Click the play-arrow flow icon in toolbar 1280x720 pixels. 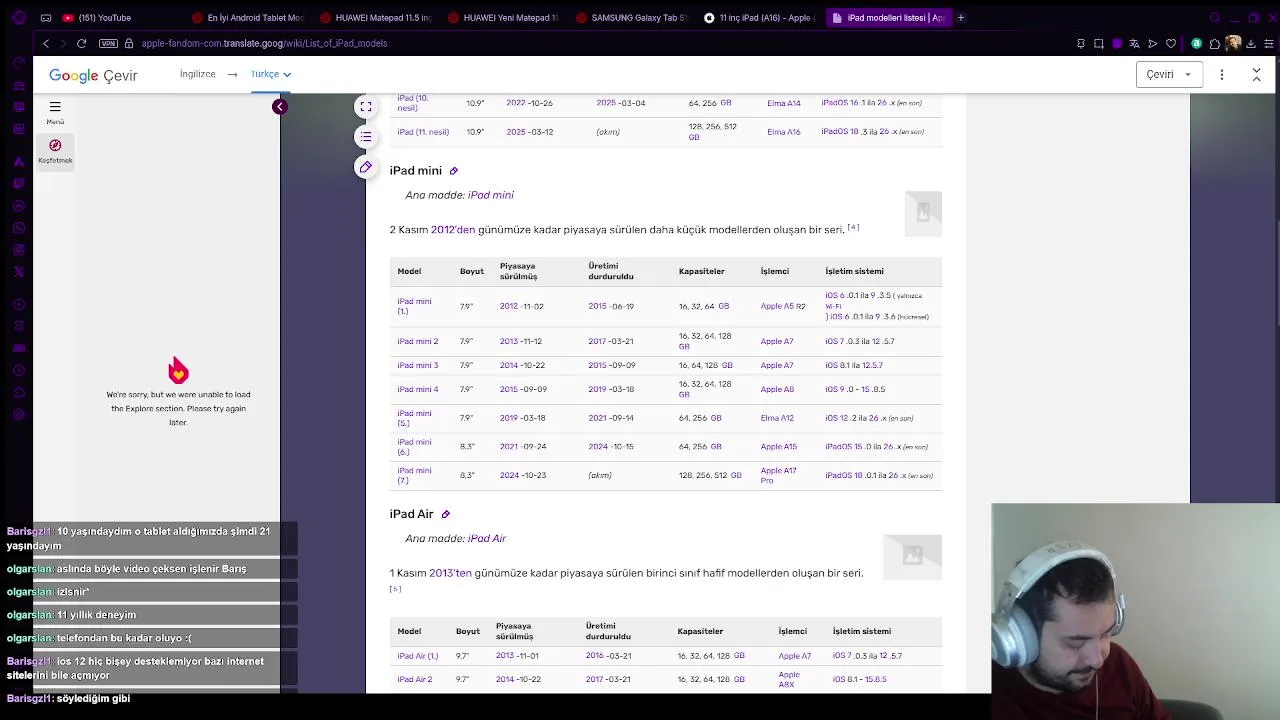(1153, 43)
